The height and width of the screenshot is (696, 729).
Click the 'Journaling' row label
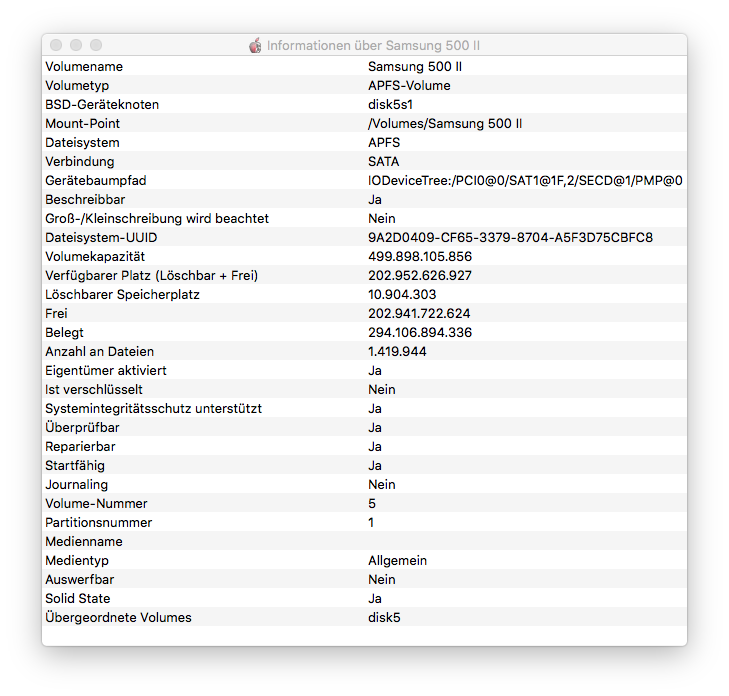[x=77, y=485]
